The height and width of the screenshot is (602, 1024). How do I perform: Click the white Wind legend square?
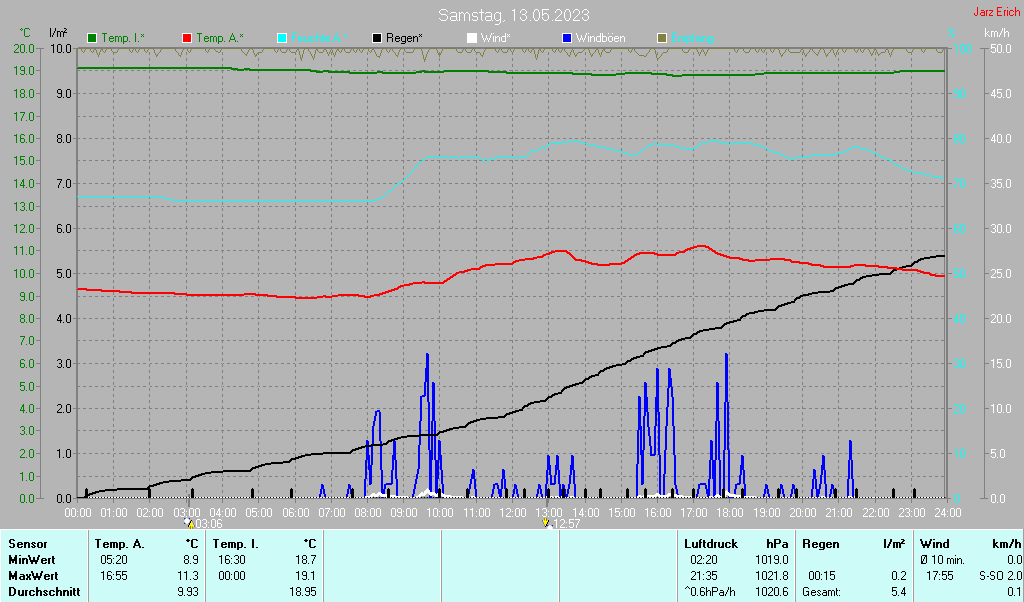pyautogui.click(x=472, y=38)
